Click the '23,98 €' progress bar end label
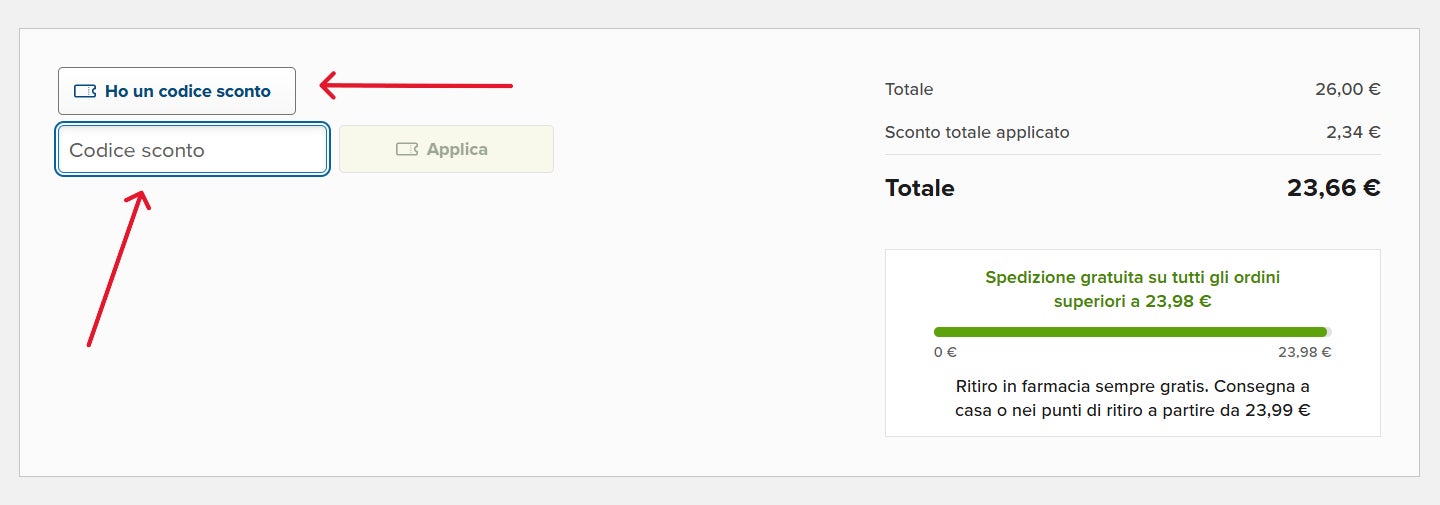The image size is (1440, 505). click(x=1304, y=352)
